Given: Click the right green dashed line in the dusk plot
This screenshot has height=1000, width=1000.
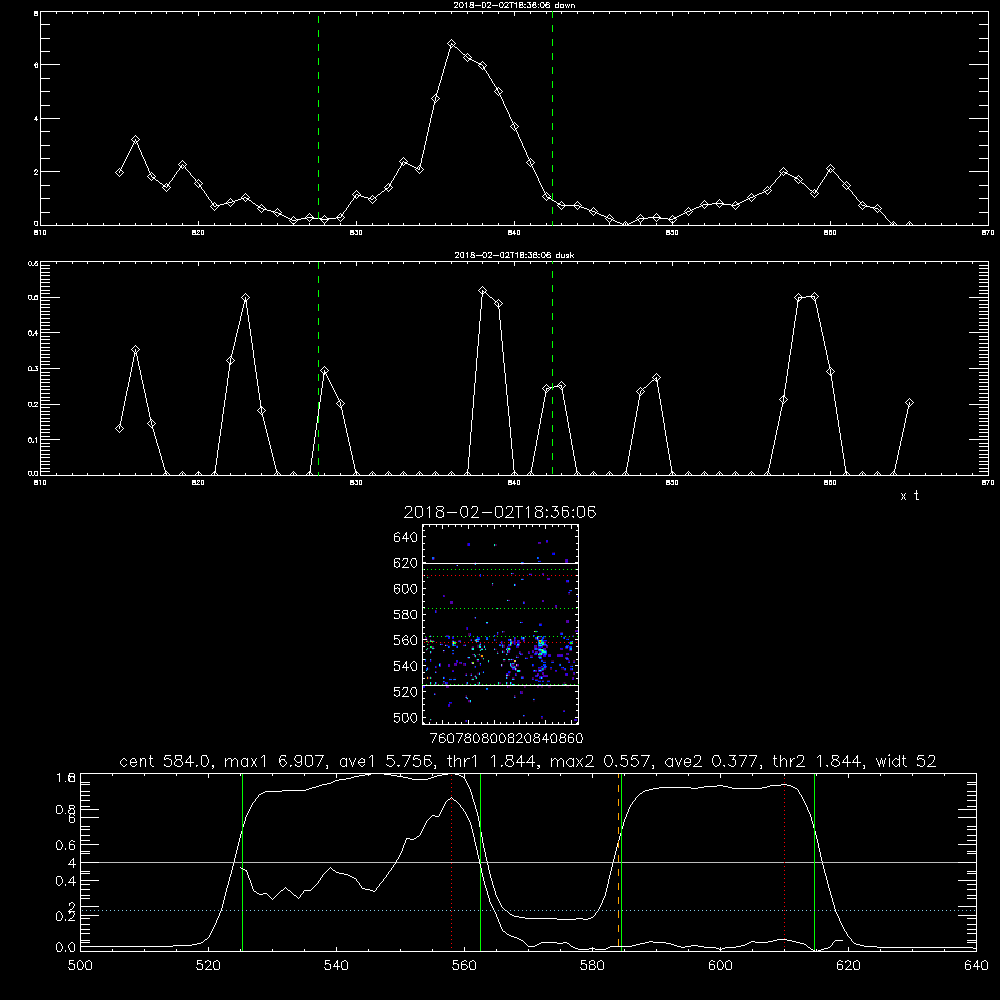Looking at the screenshot, I should point(552,369).
